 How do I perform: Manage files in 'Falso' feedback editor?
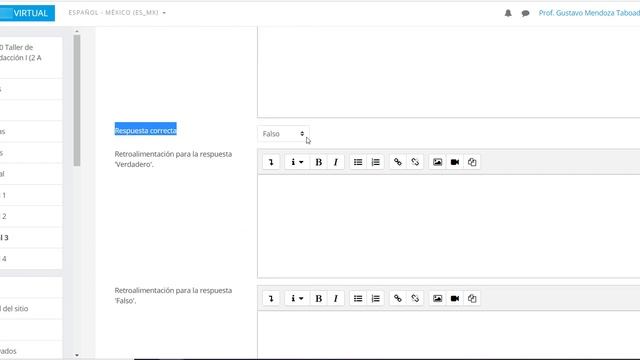coord(472,298)
